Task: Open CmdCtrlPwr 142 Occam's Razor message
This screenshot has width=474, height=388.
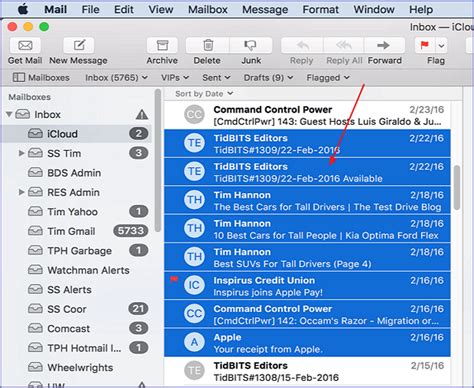Action: coord(307,314)
